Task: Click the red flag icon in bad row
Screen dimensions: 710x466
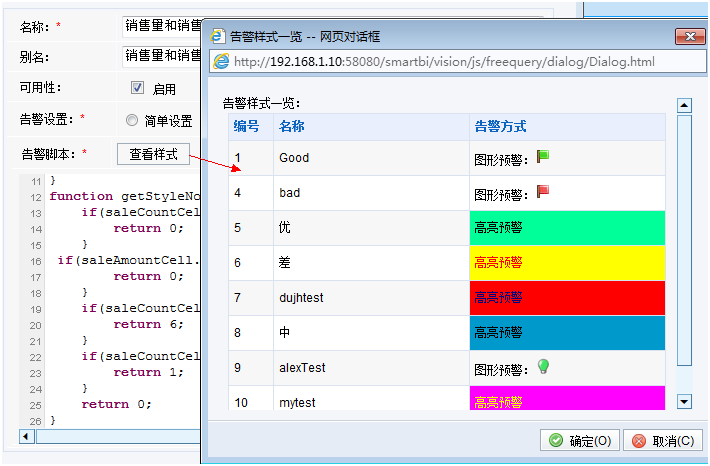Action: pos(542,192)
